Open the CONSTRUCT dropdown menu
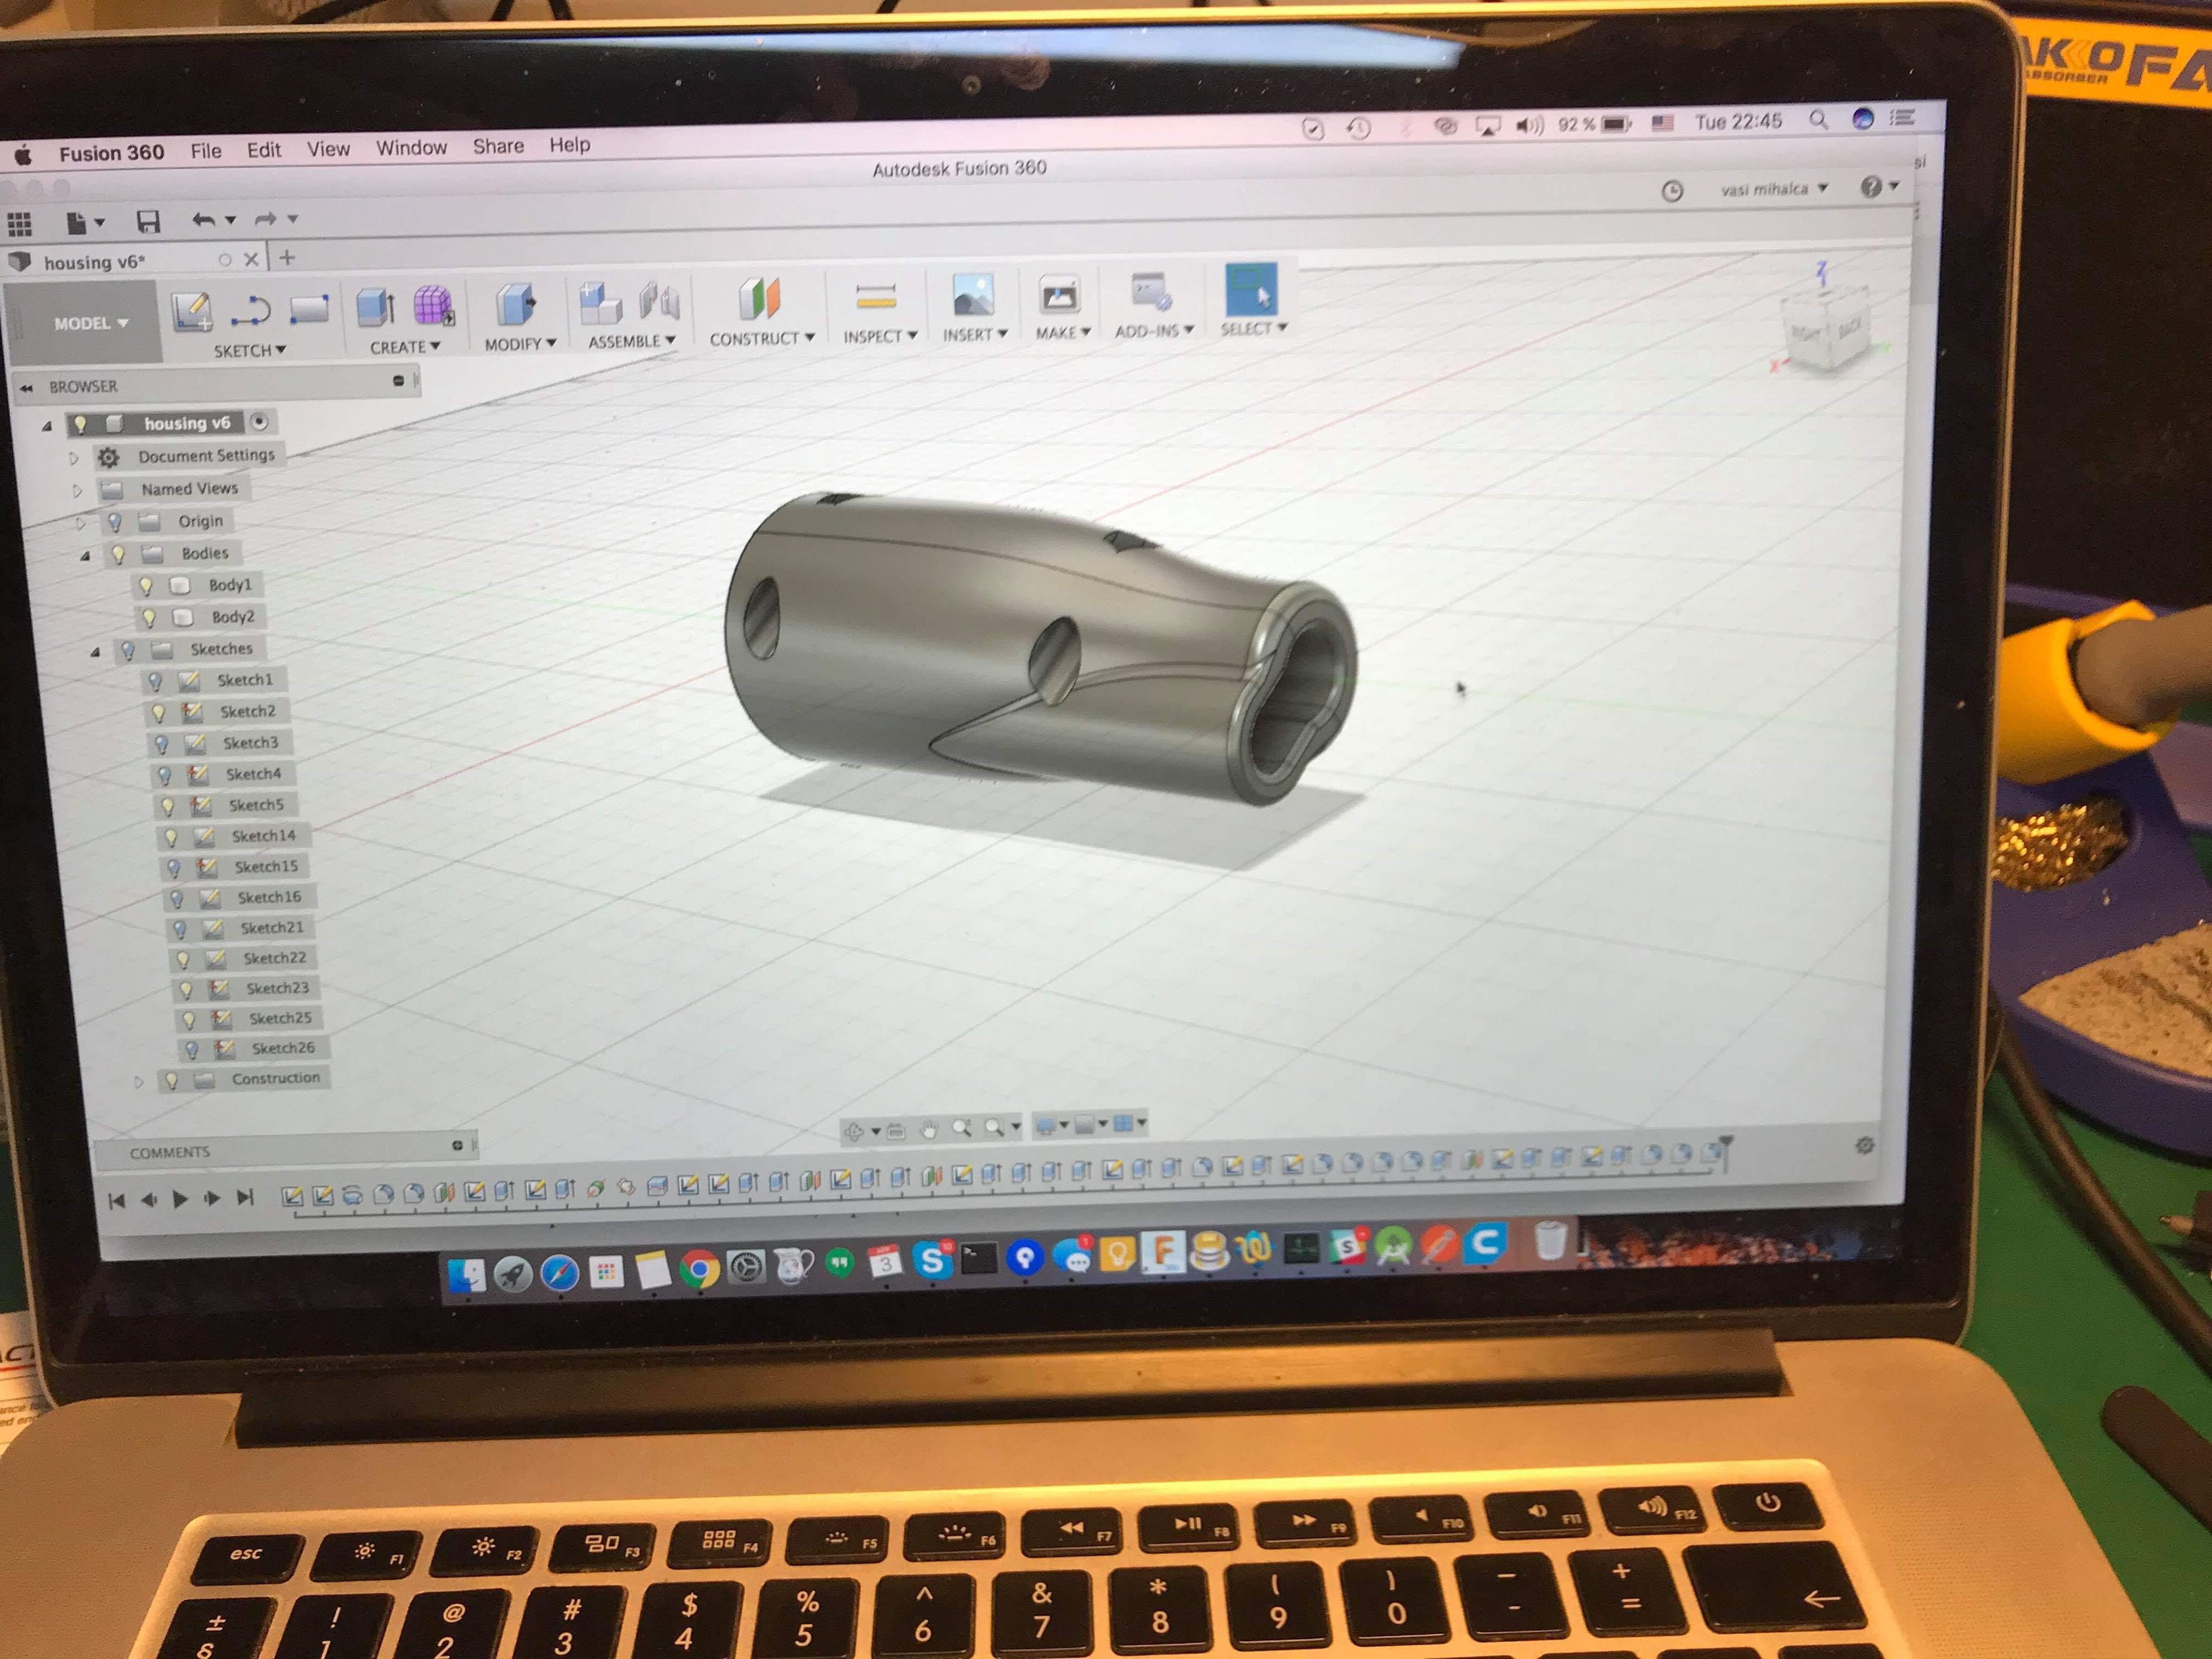The height and width of the screenshot is (1659, 2212). point(761,339)
